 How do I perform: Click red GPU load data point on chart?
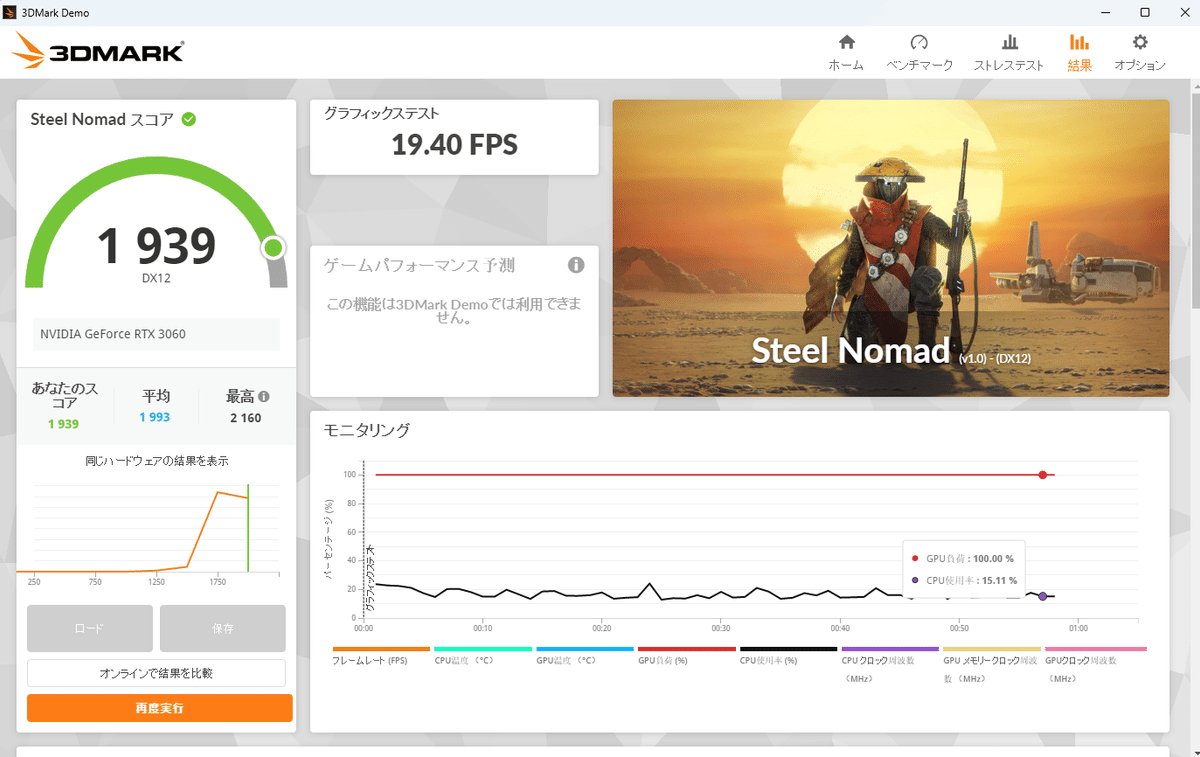coord(1043,475)
